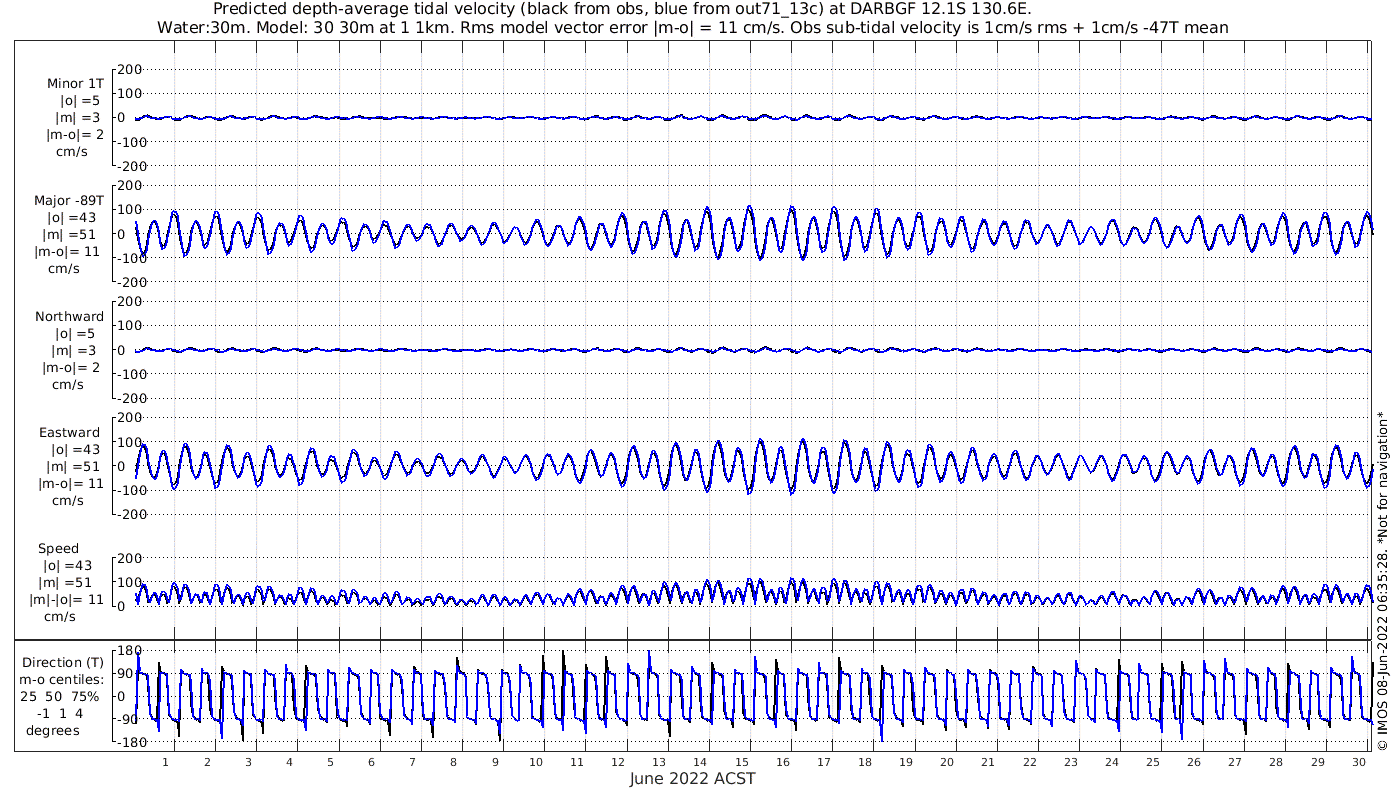Click day 23 on the date axis

[1070, 762]
